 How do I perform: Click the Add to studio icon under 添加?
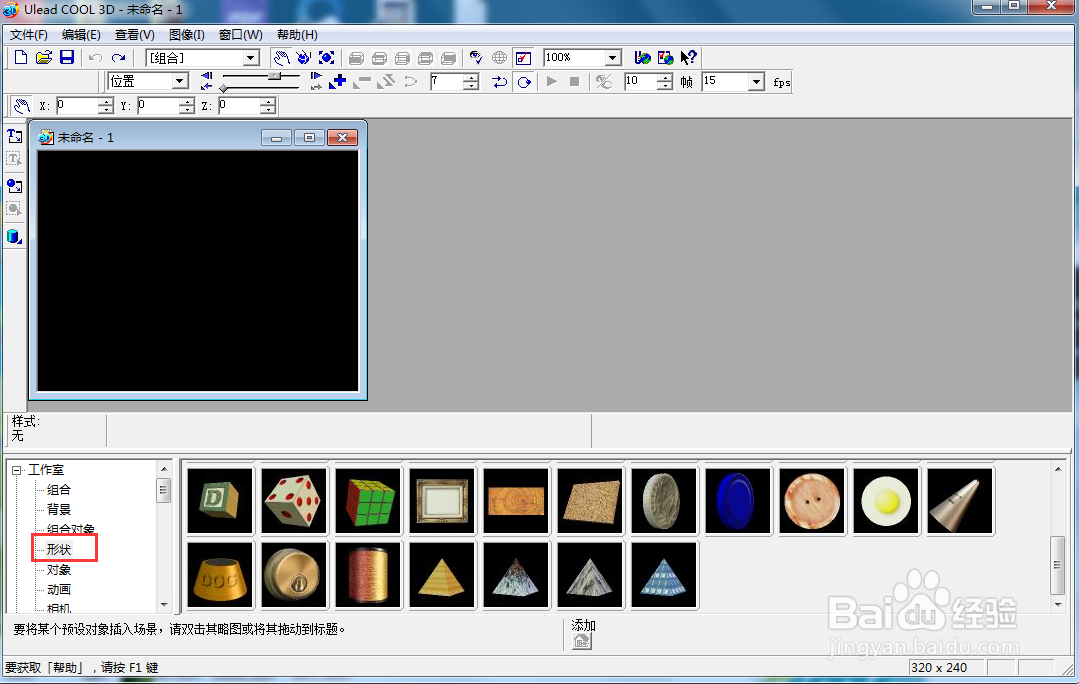tap(582, 641)
